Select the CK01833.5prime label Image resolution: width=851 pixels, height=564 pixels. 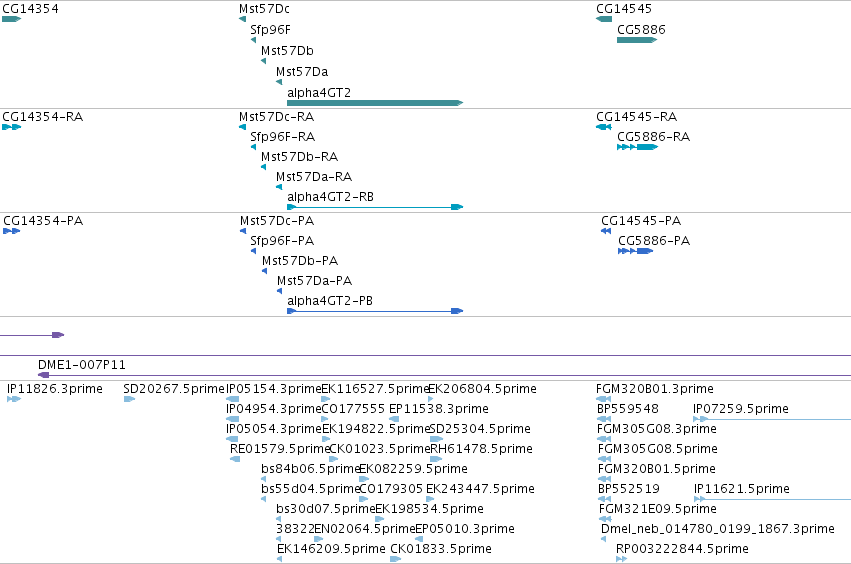[x=441, y=549]
